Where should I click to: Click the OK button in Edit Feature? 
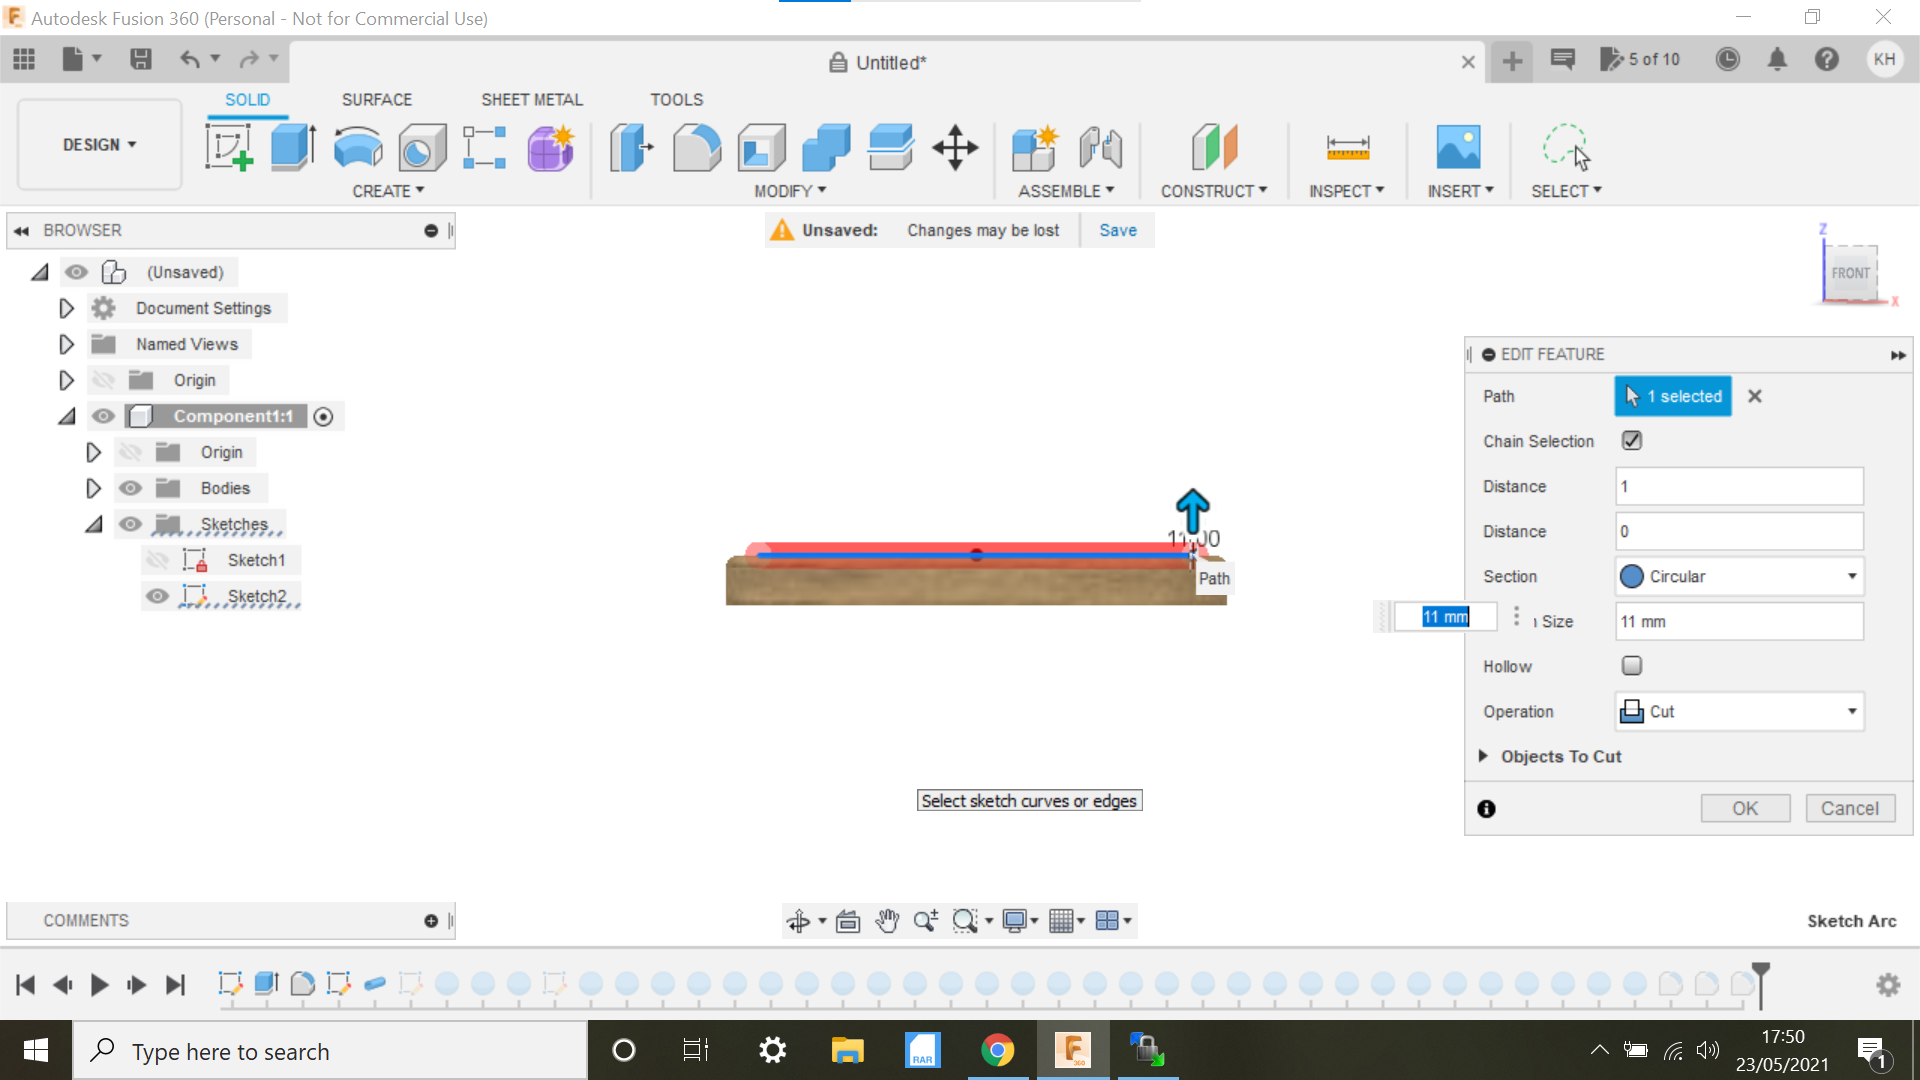coord(1744,807)
